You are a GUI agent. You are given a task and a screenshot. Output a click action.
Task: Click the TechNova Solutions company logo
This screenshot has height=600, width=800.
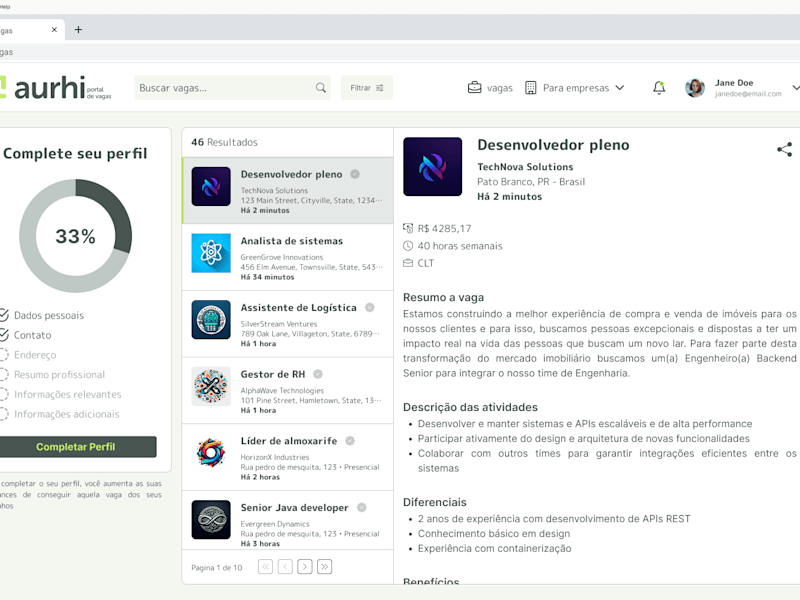coord(432,166)
